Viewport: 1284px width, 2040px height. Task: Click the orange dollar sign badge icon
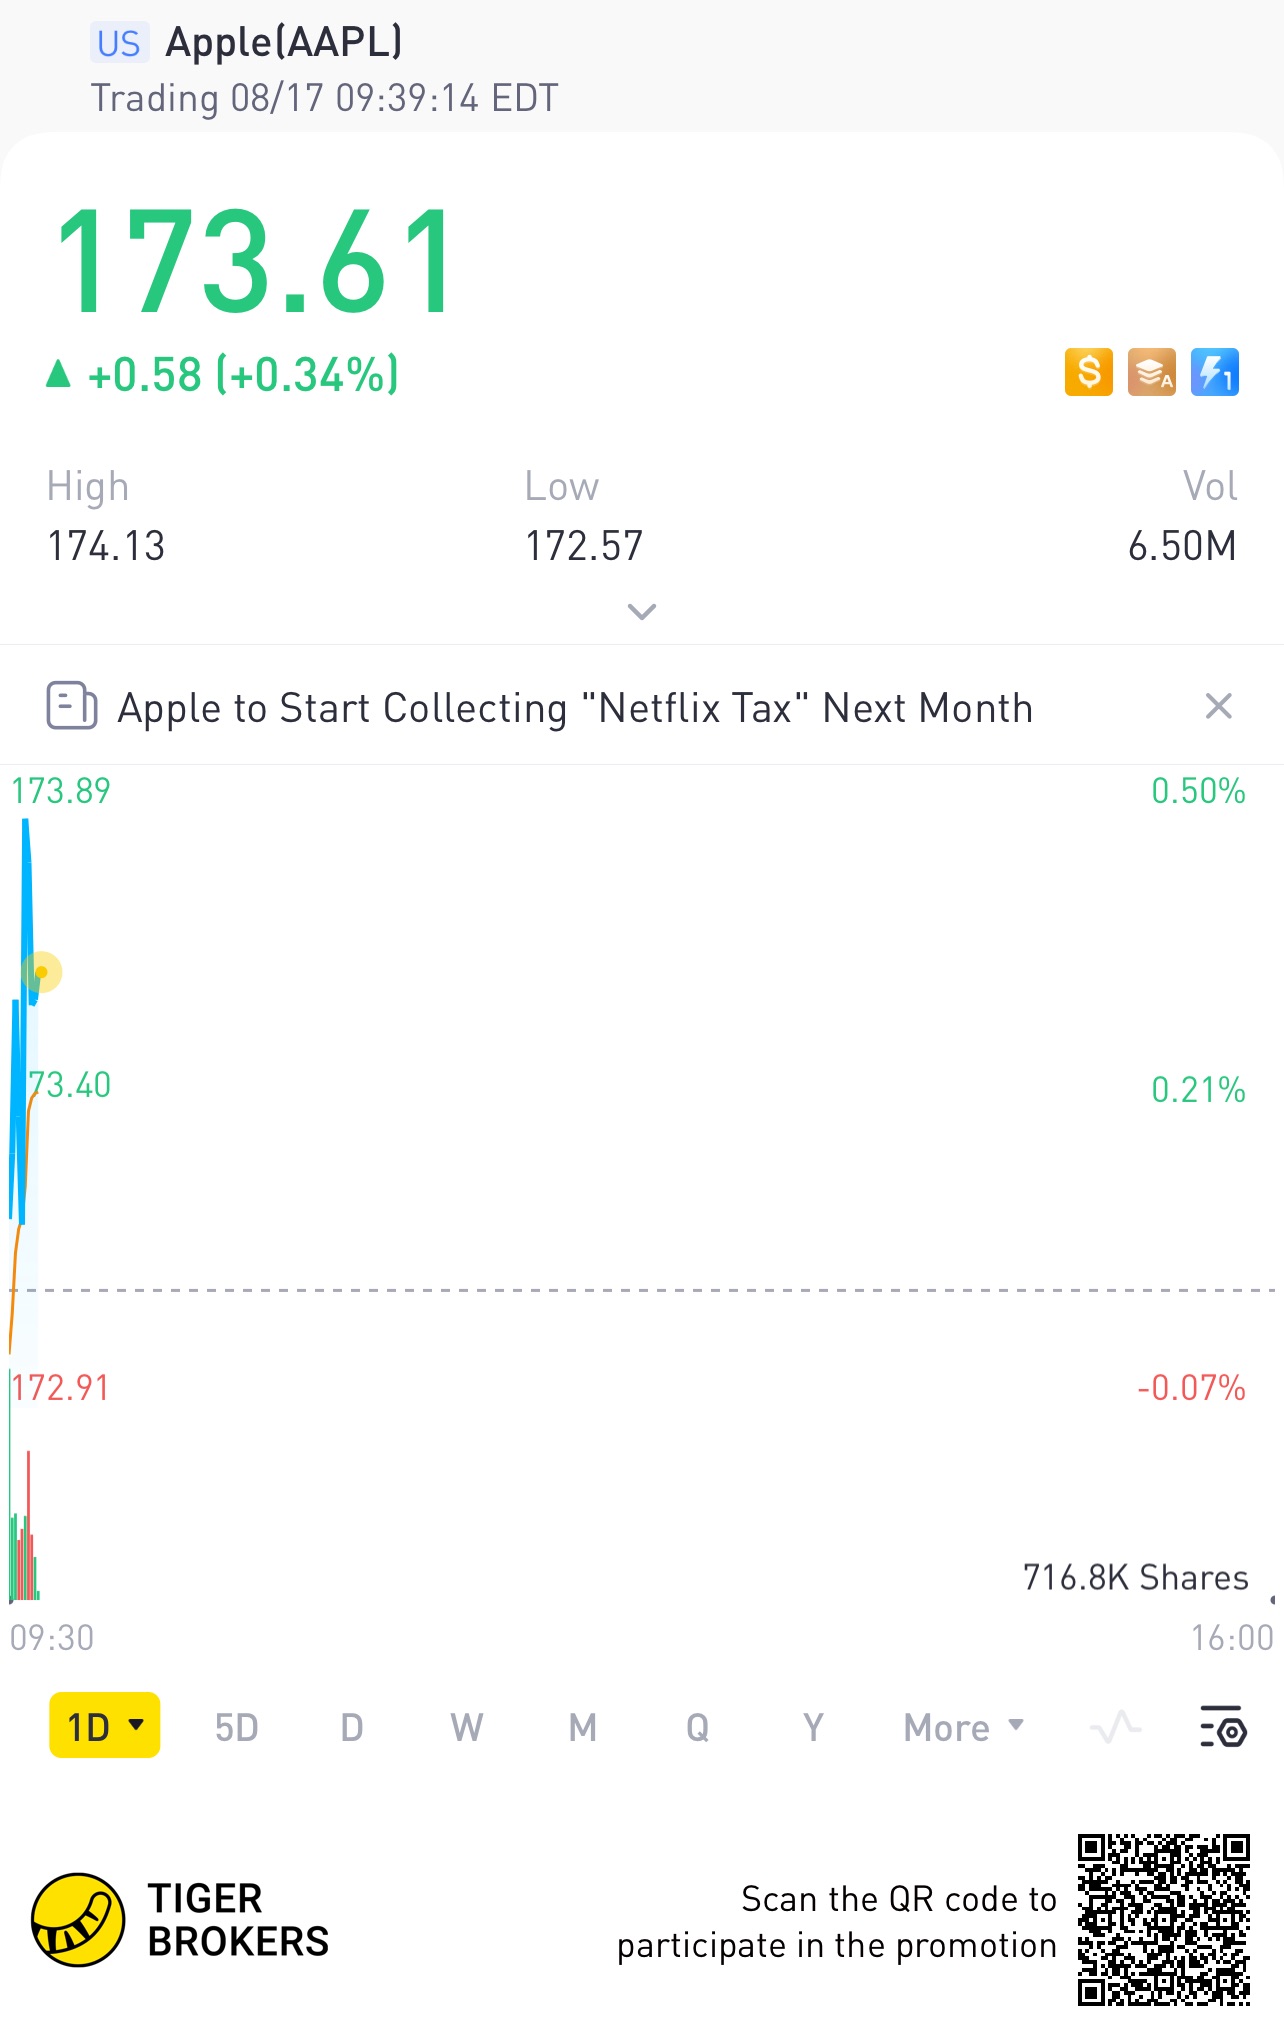[x=1088, y=372]
